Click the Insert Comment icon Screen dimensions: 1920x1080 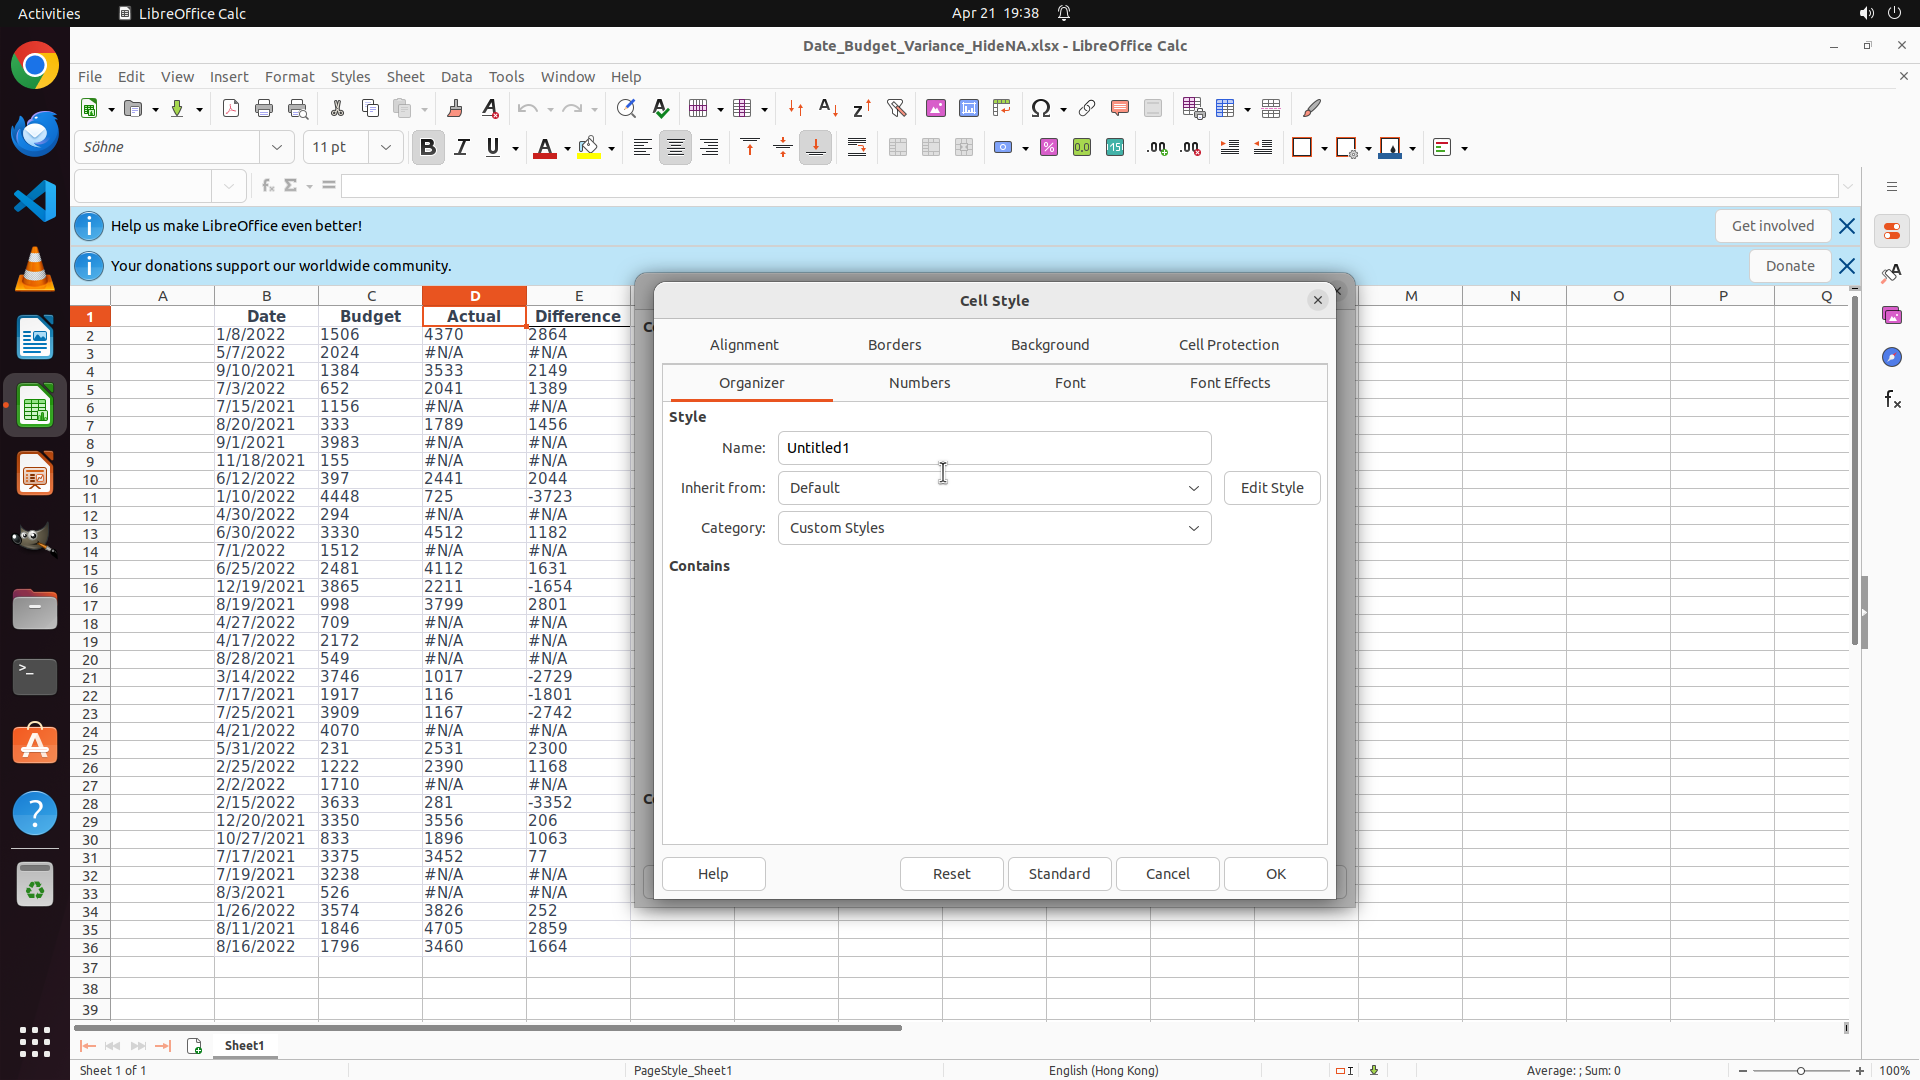tap(1120, 108)
